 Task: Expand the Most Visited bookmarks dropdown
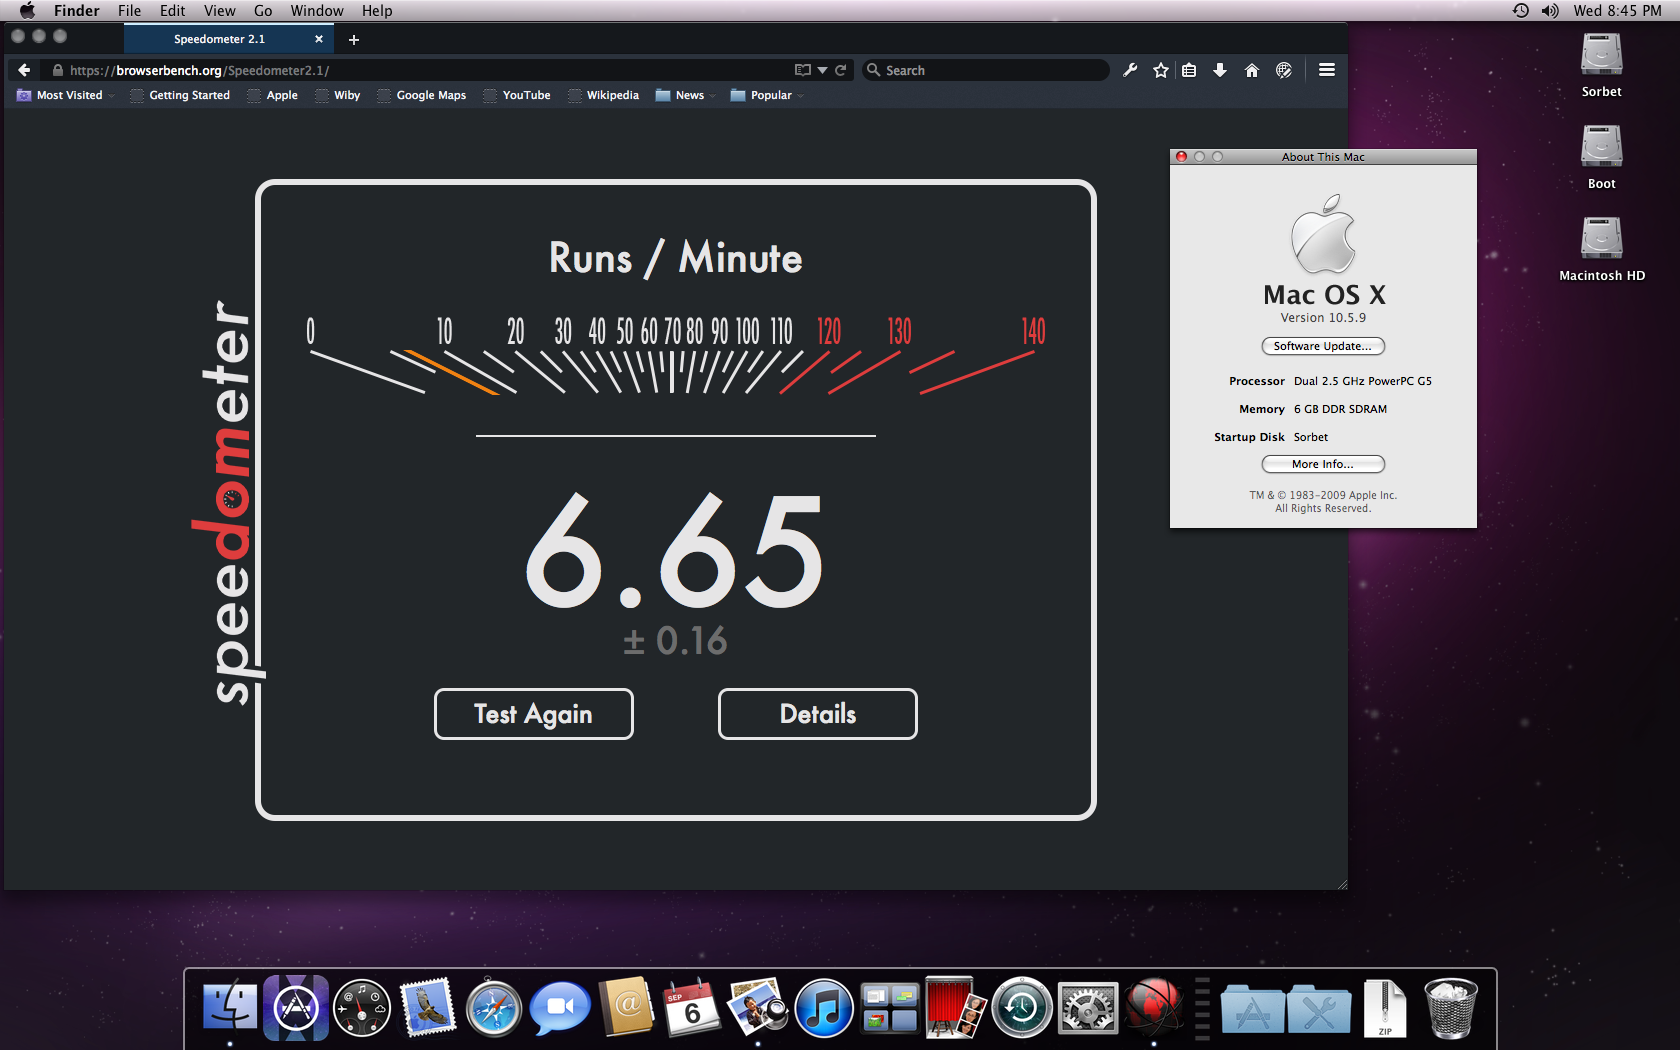coord(66,95)
